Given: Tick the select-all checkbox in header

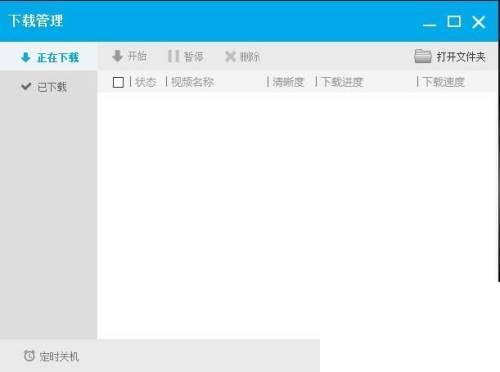Looking at the screenshot, I should 118,82.
